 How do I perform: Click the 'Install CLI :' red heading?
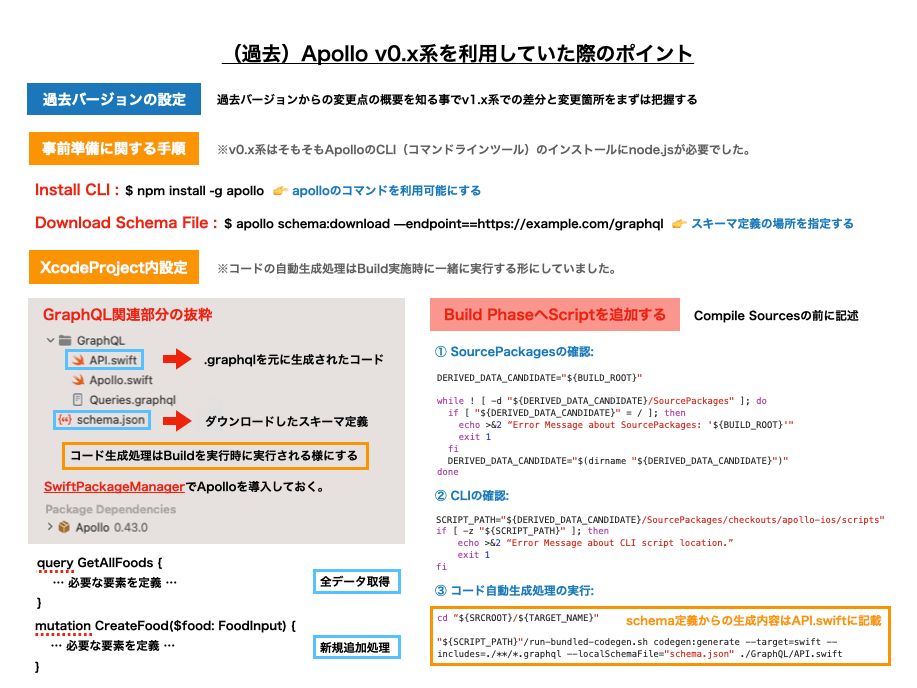tap(77, 190)
